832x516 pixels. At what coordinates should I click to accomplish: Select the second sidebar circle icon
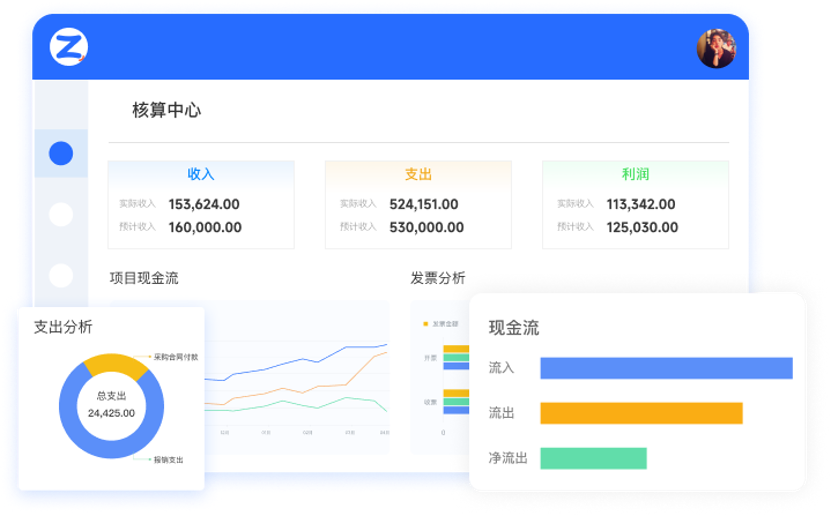tap(61, 214)
